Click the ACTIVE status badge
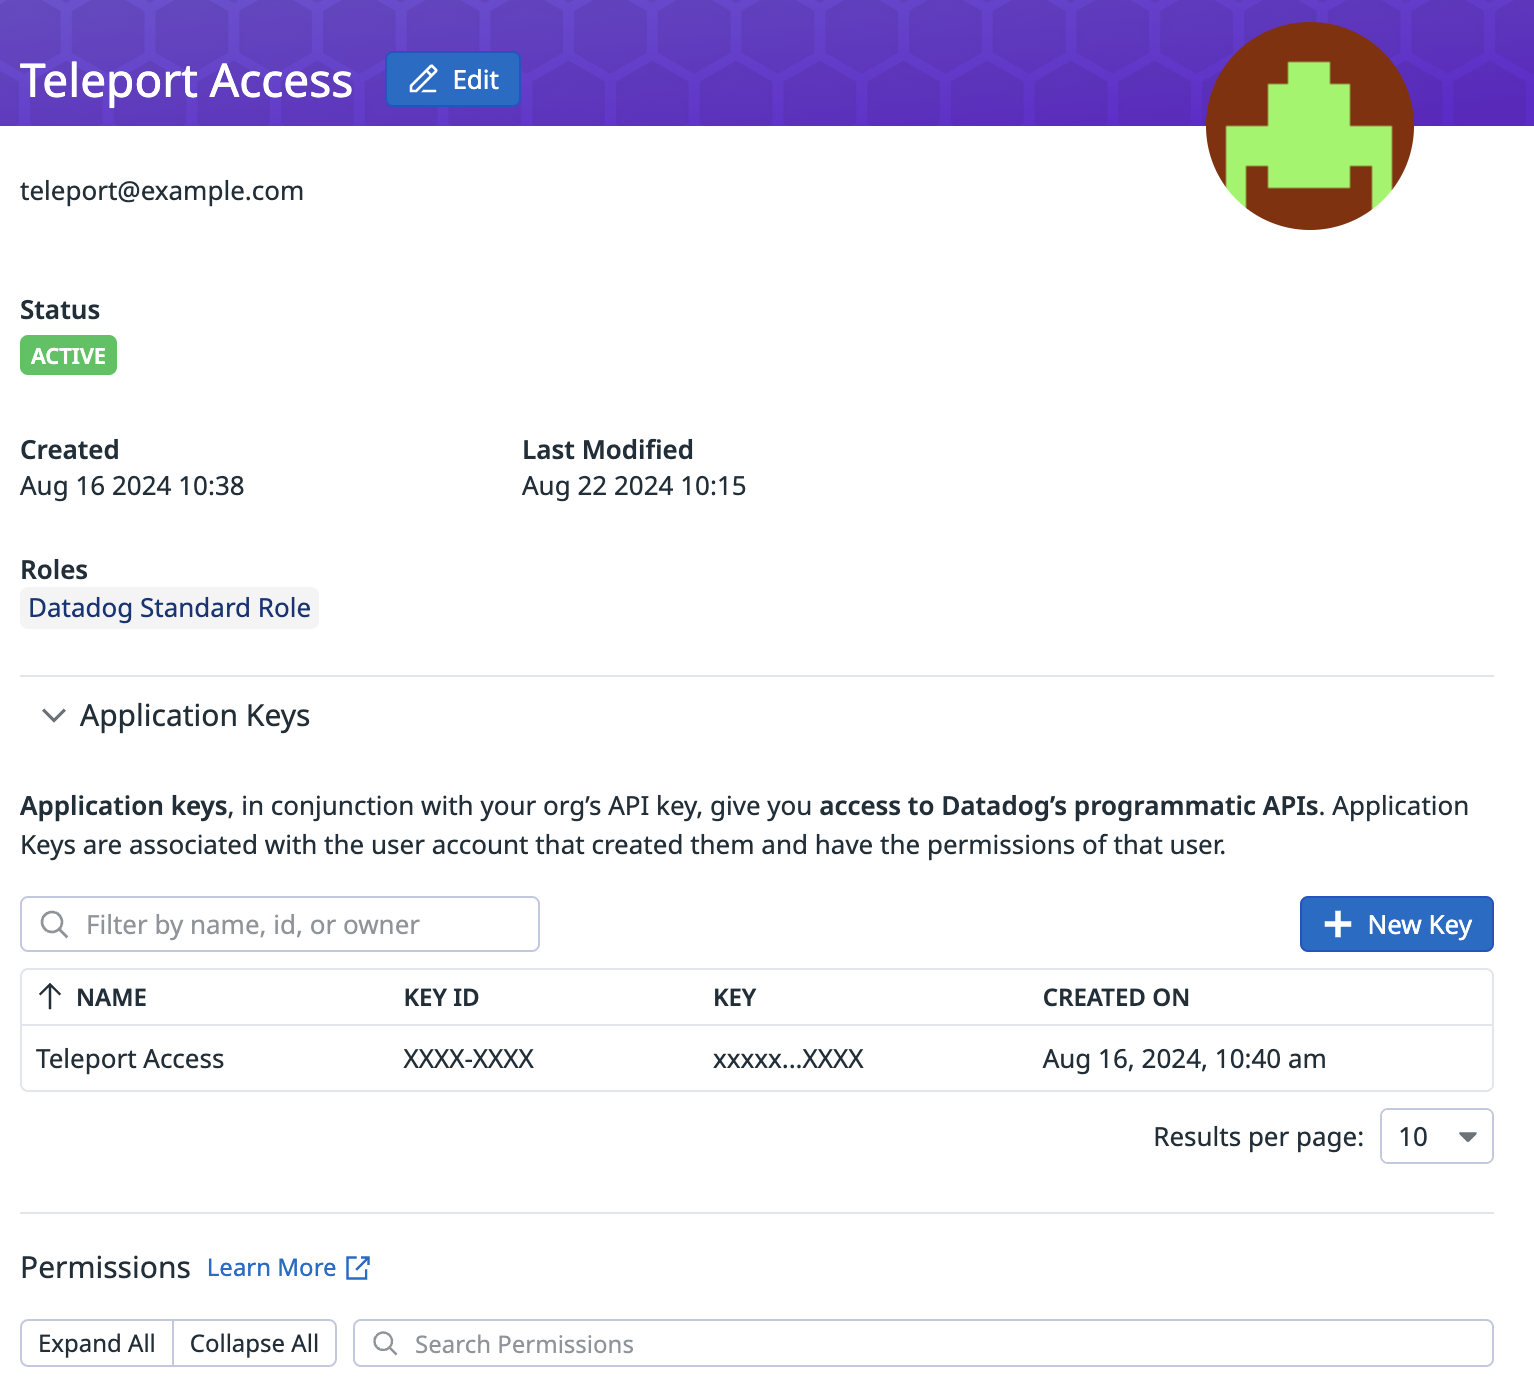Viewport: 1534px width, 1392px height. pyautogui.click(x=68, y=354)
